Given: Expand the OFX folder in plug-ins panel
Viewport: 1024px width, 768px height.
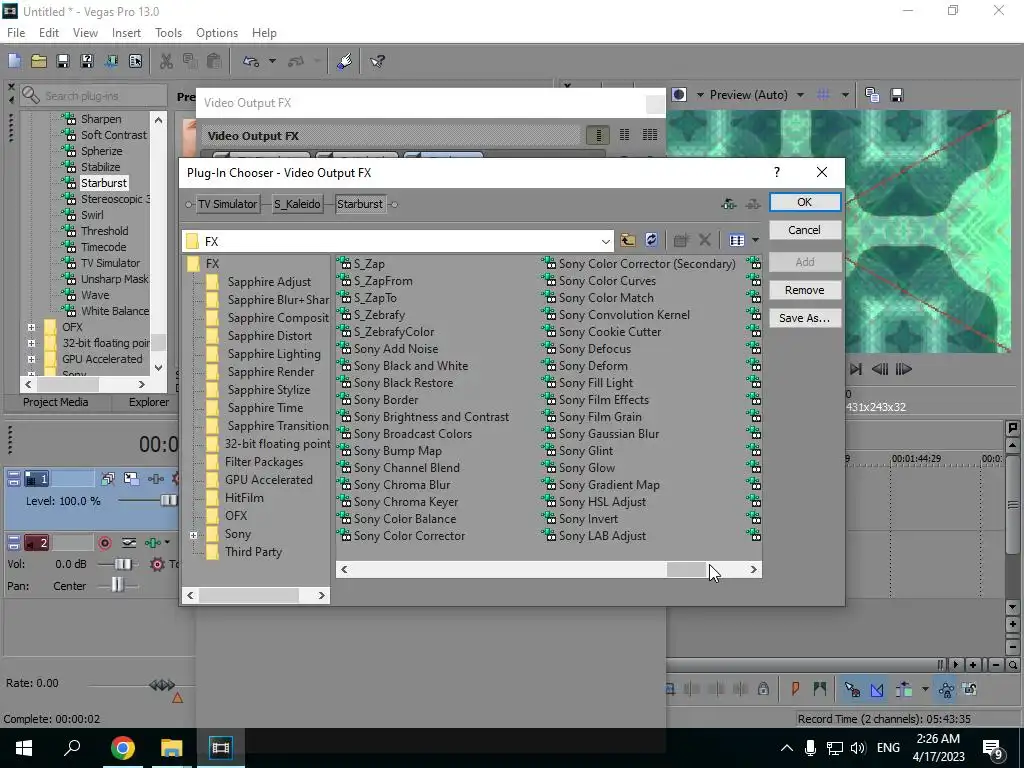Looking at the screenshot, I should point(31,327).
